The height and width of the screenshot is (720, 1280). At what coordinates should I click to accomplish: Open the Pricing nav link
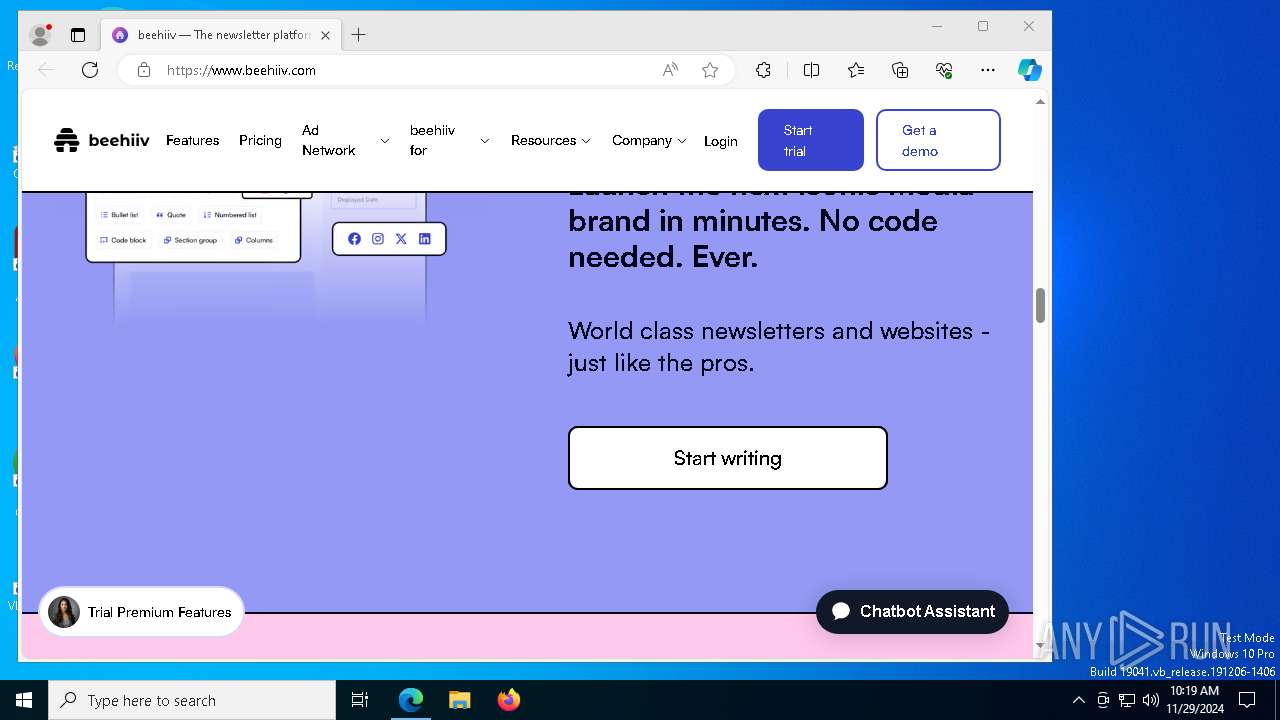click(260, 140)
